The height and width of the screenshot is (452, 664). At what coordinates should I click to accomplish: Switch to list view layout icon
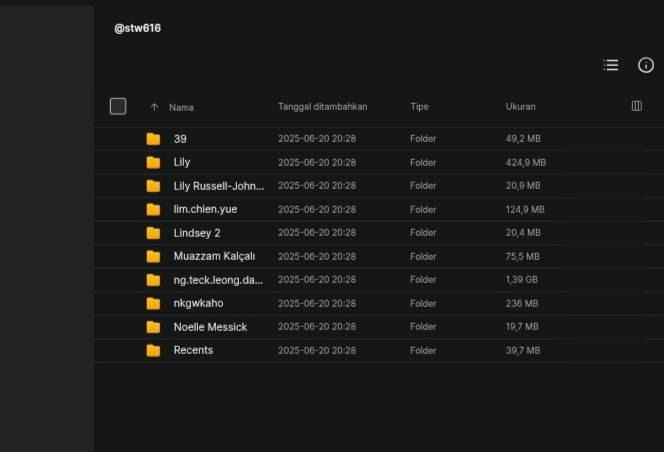tap(611, 65)
